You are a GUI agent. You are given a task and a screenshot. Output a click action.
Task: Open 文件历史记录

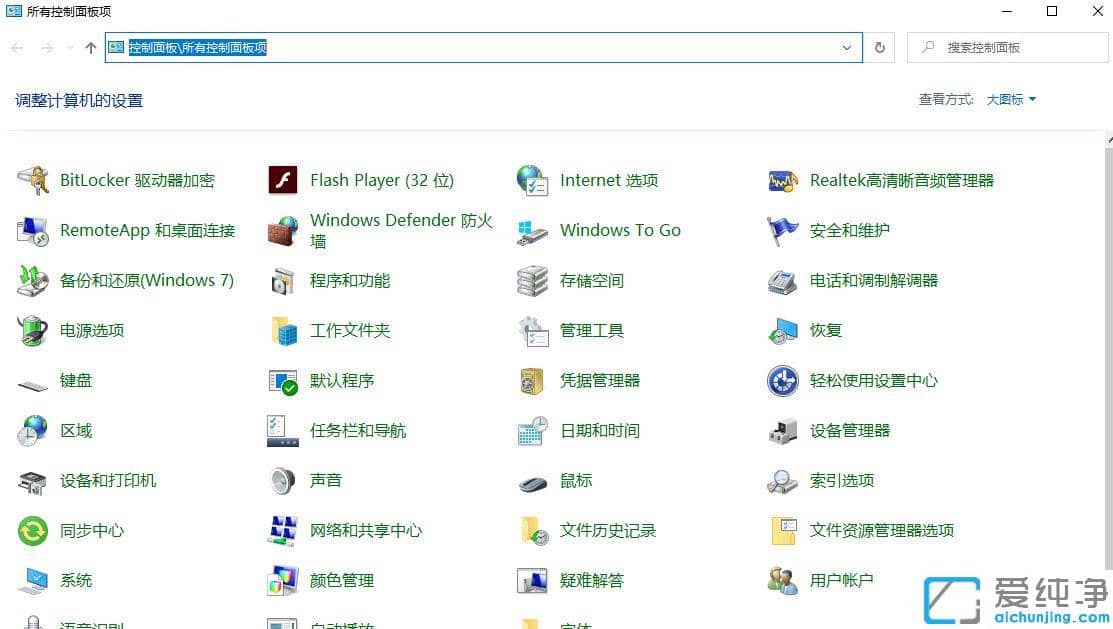click(x=606, y=530)
